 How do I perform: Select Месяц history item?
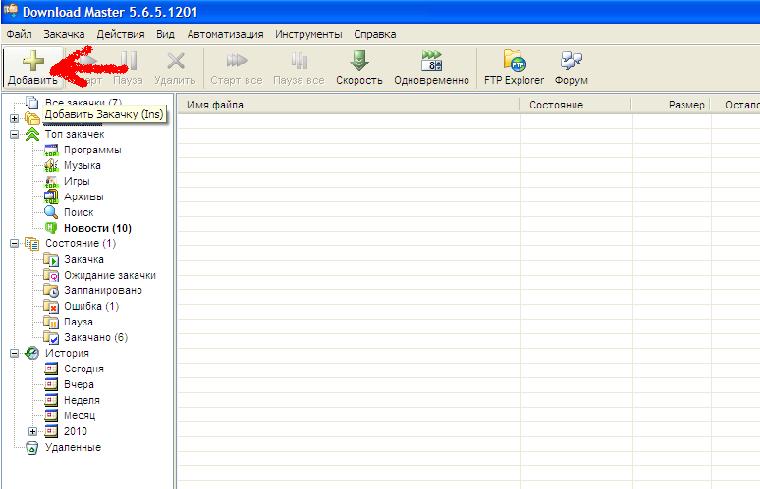[x=80, y=416]
